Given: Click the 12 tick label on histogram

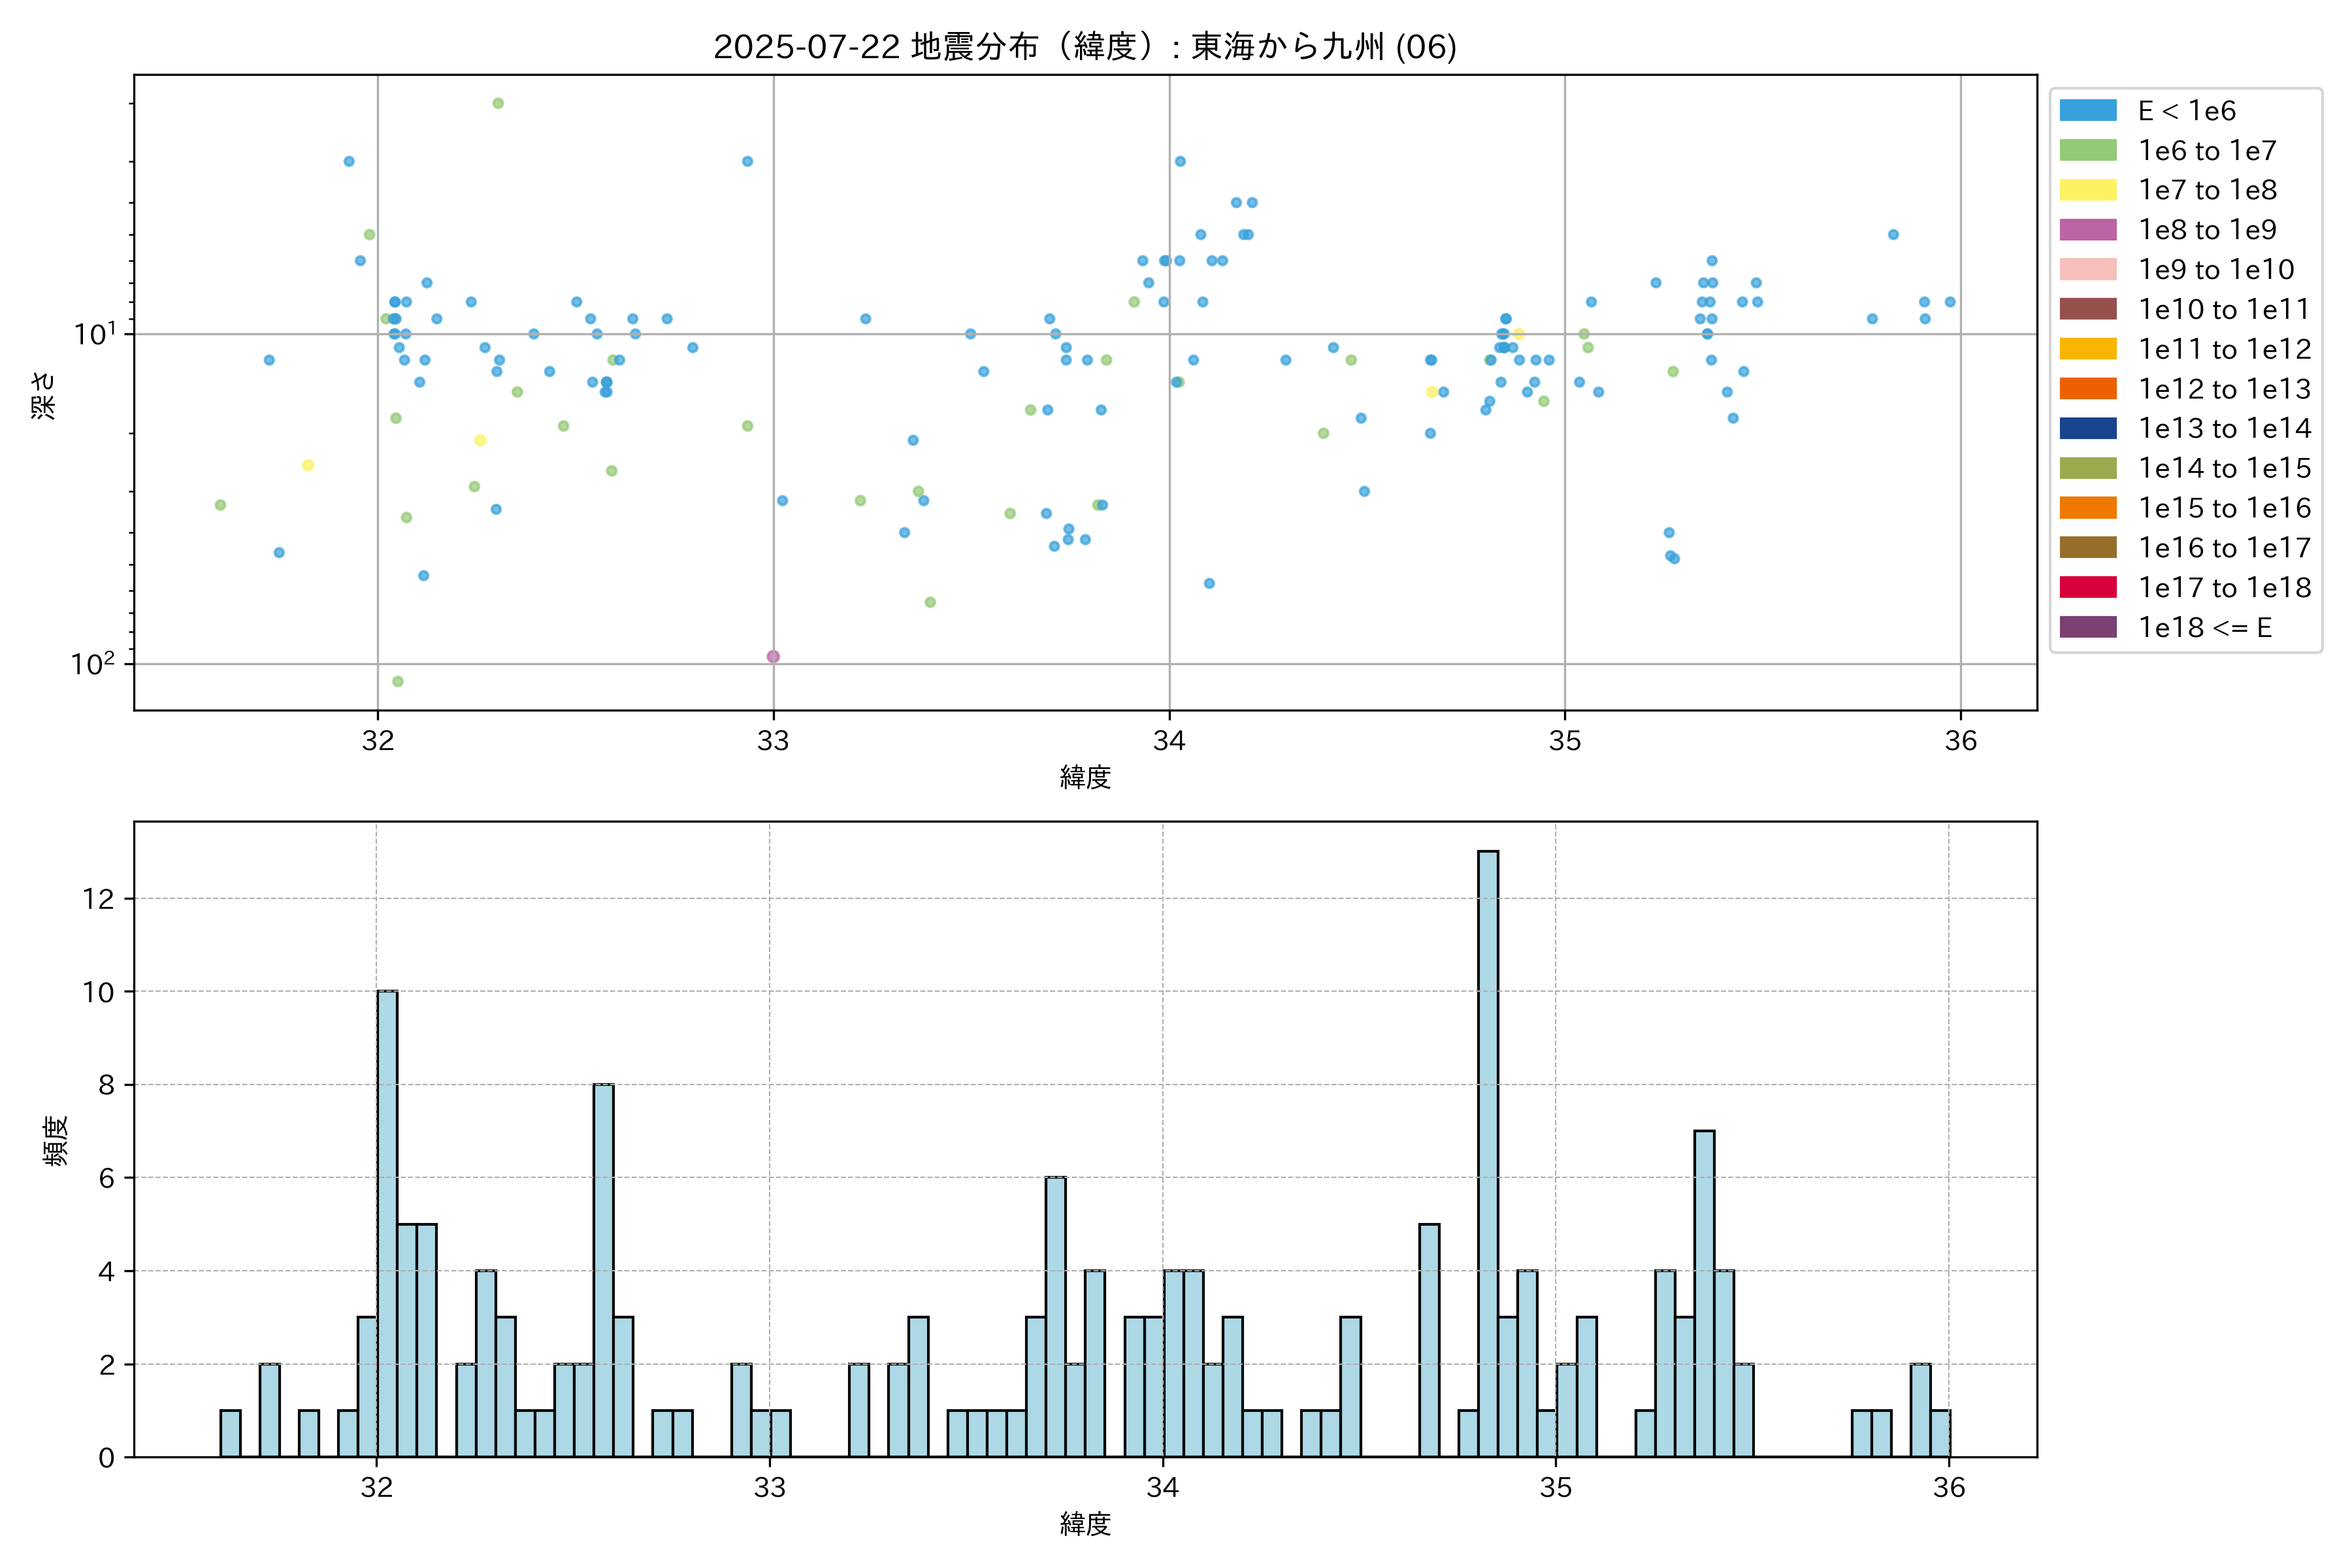Looking at the screenshot, I should (99, 898).
